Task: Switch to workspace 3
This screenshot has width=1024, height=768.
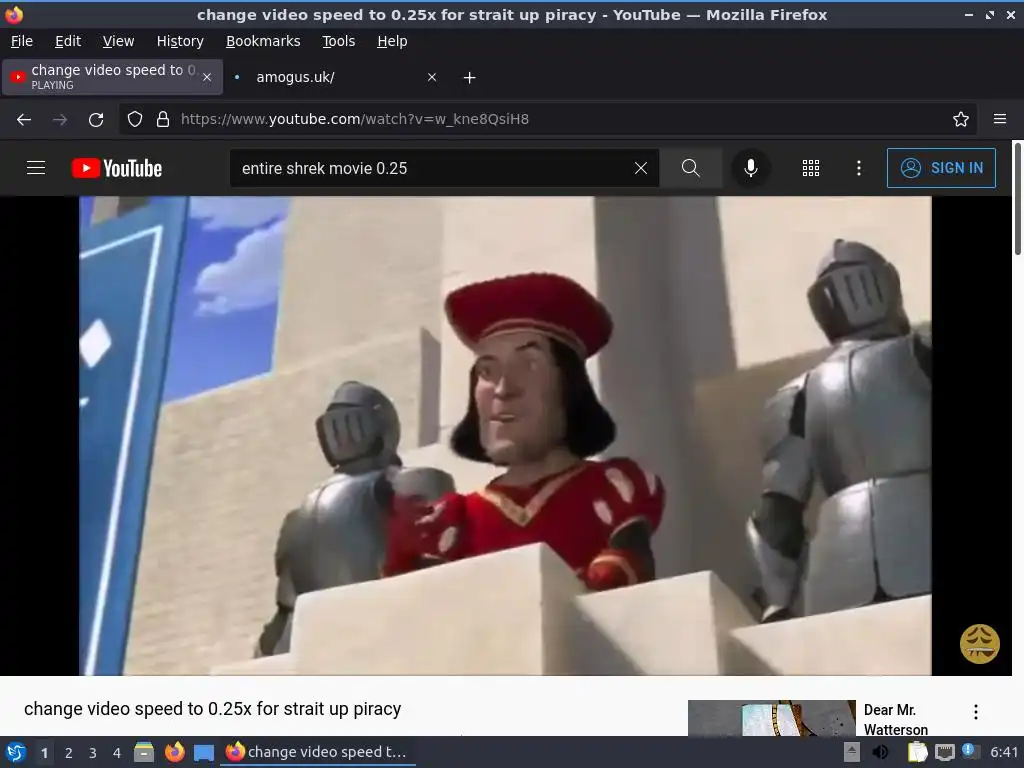Action: (x=93, y=753)
